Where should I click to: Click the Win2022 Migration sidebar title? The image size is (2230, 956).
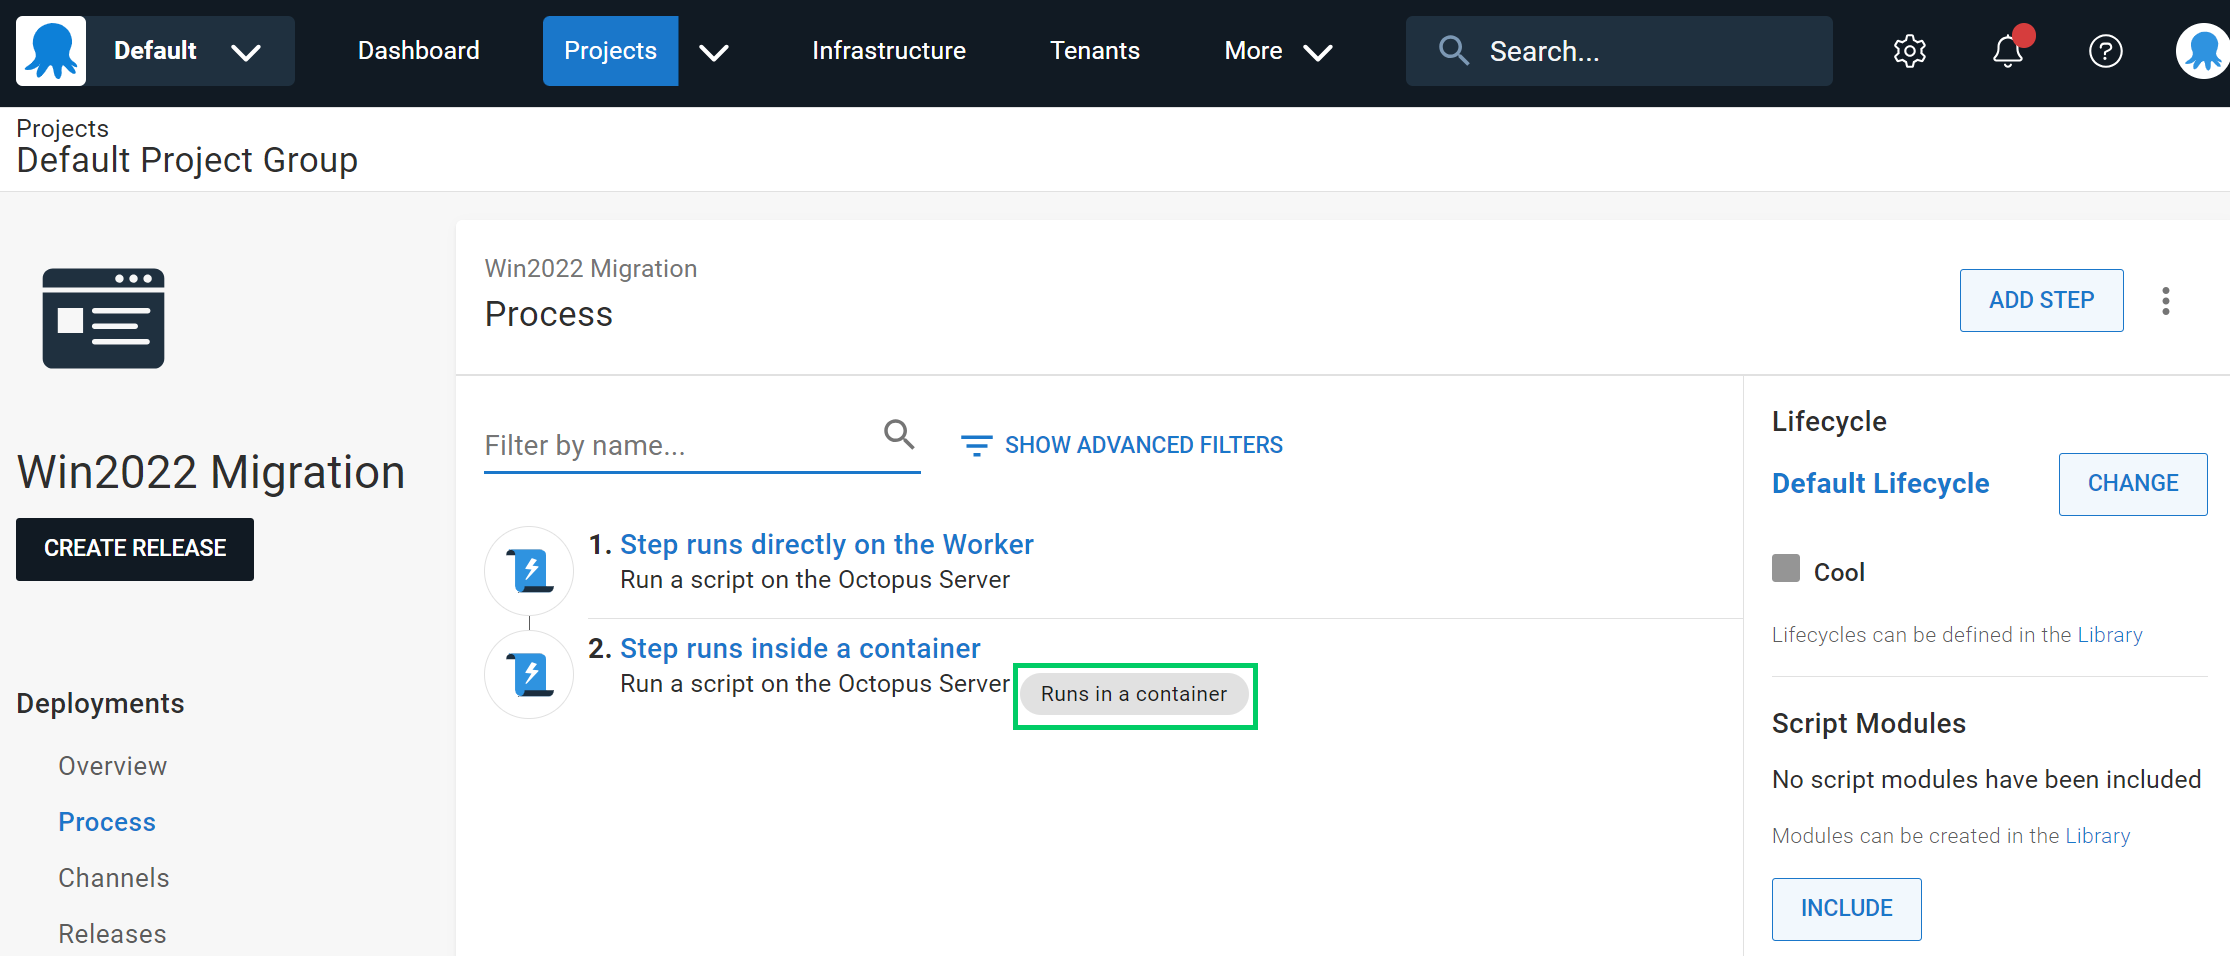point(211,472)
